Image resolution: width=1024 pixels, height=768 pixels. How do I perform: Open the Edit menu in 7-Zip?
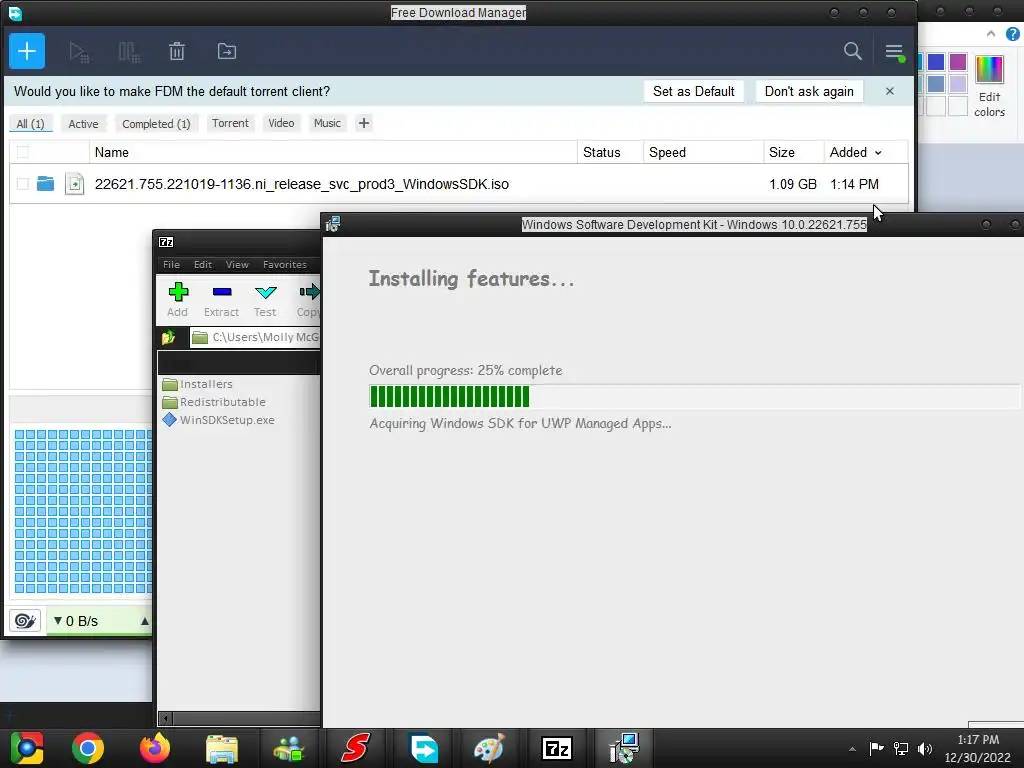[x=202, y=264]
